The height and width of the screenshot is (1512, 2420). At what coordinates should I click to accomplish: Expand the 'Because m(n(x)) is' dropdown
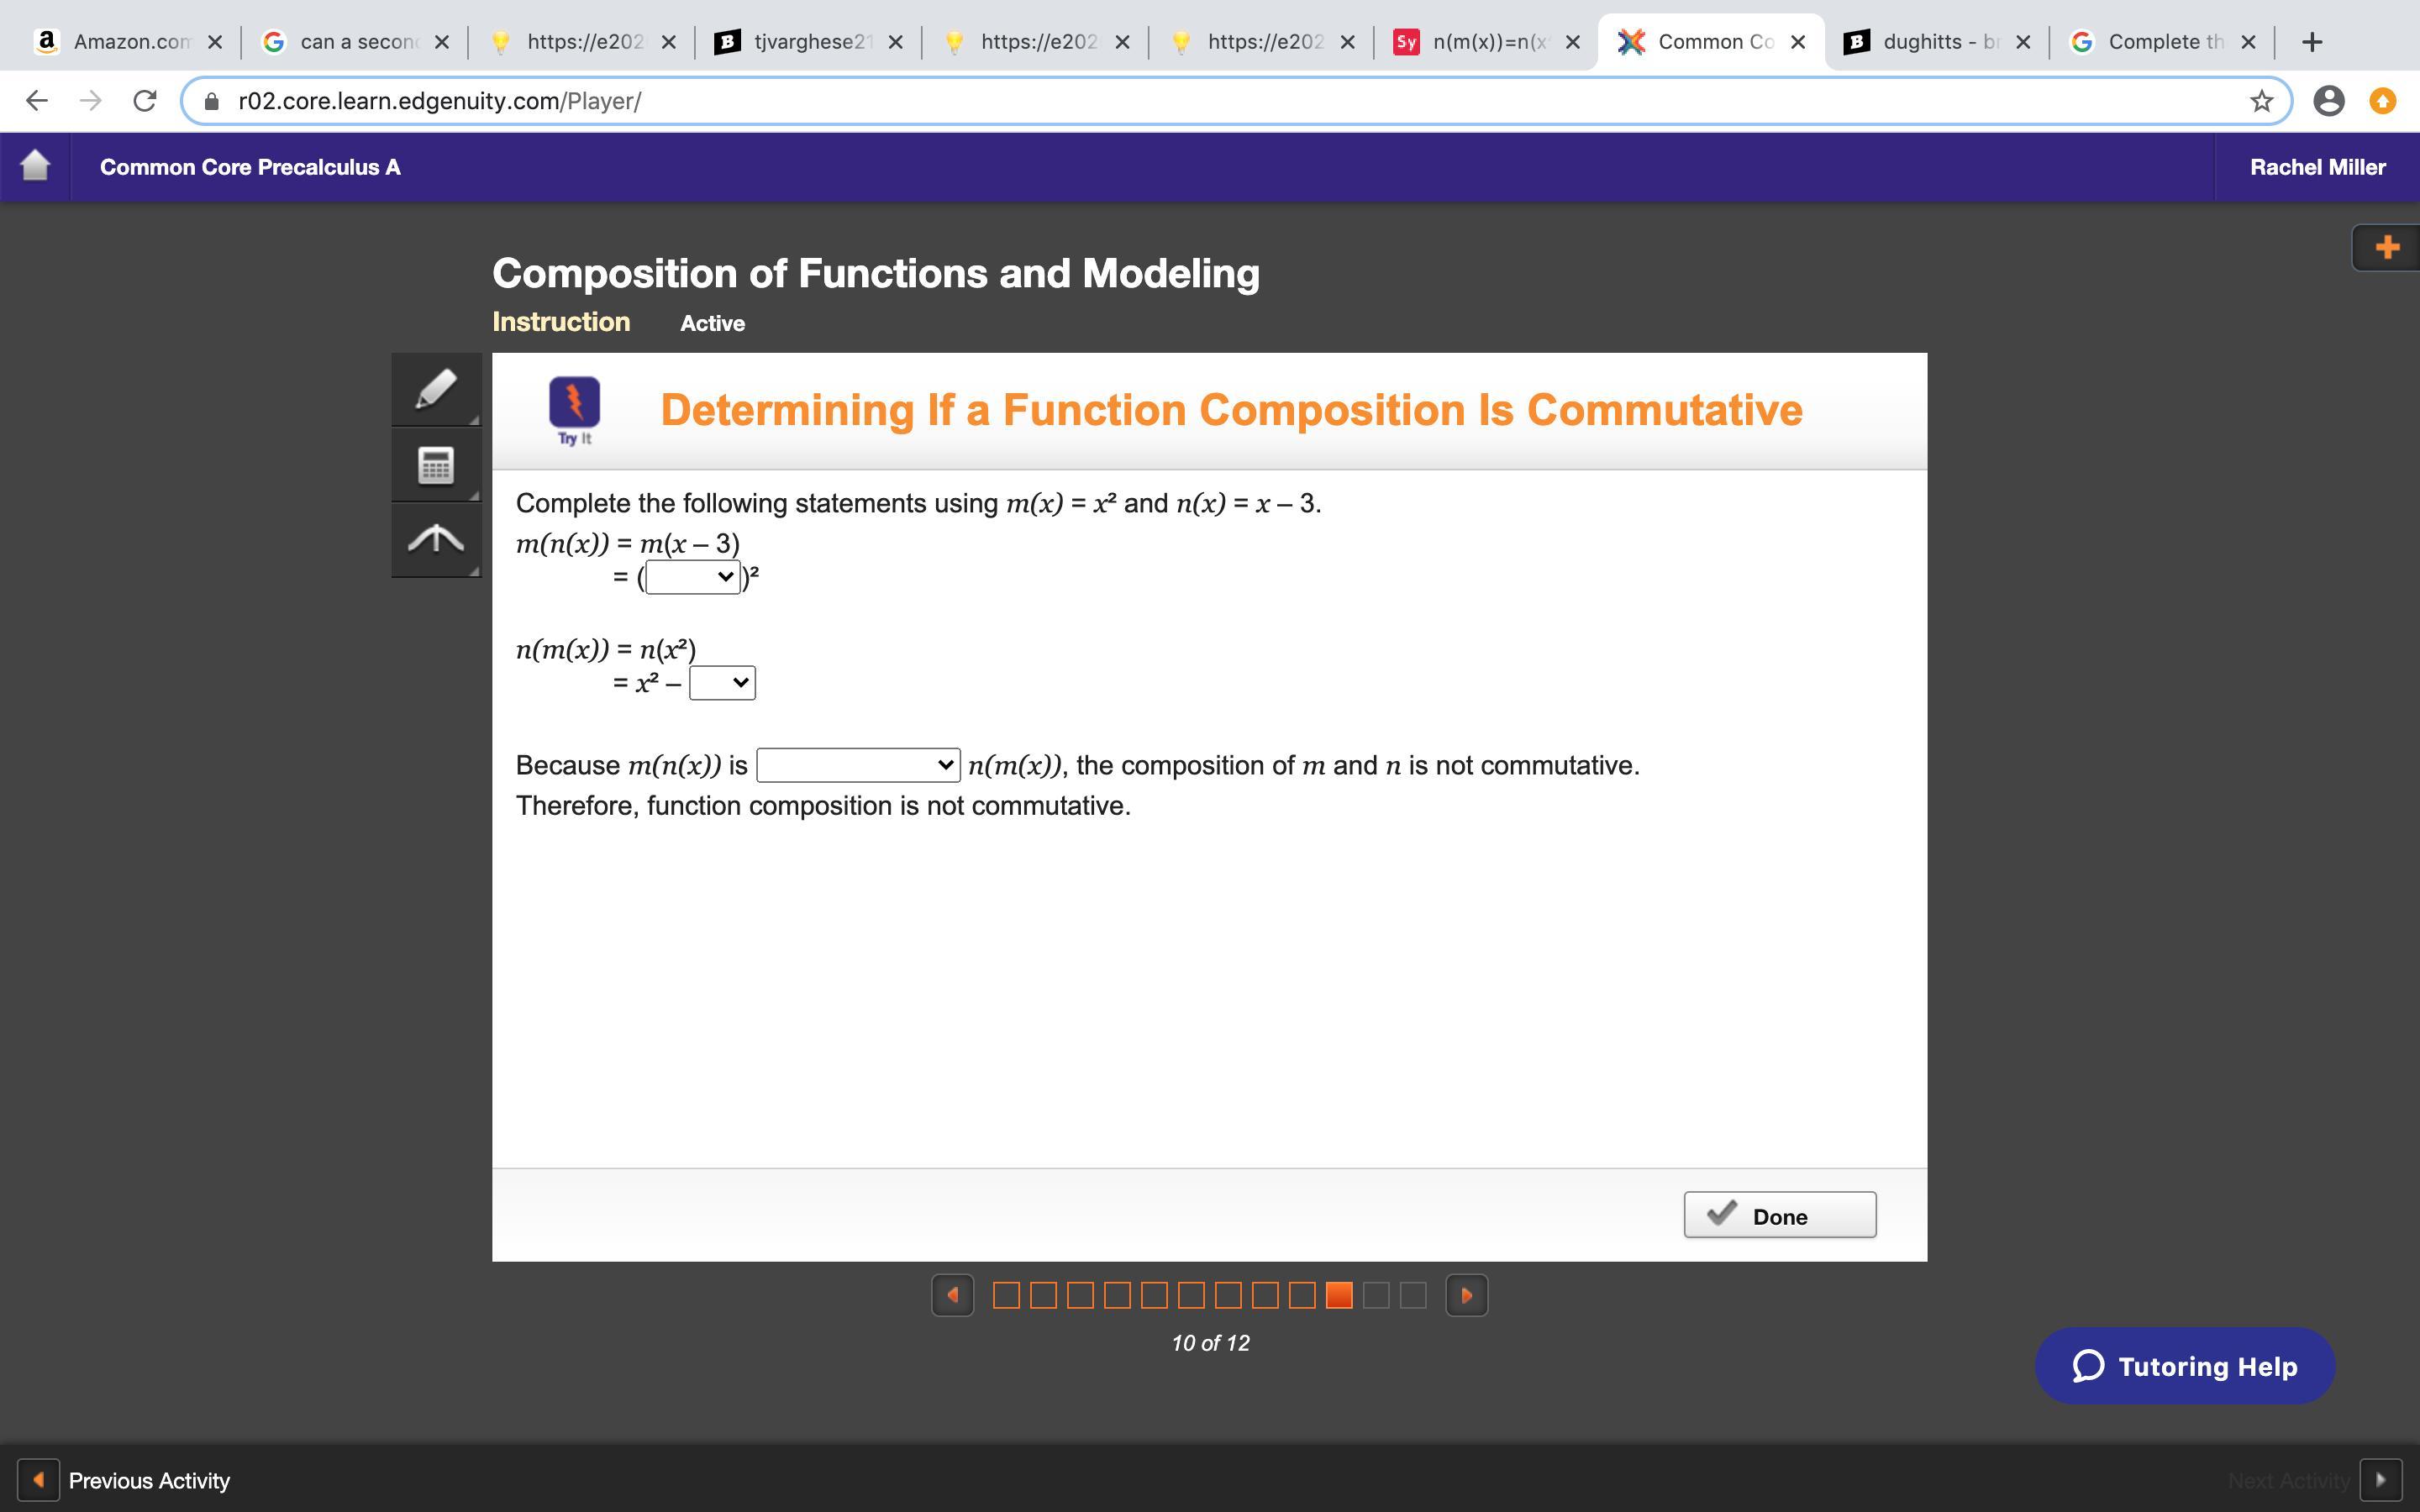(x=858, y=765)
